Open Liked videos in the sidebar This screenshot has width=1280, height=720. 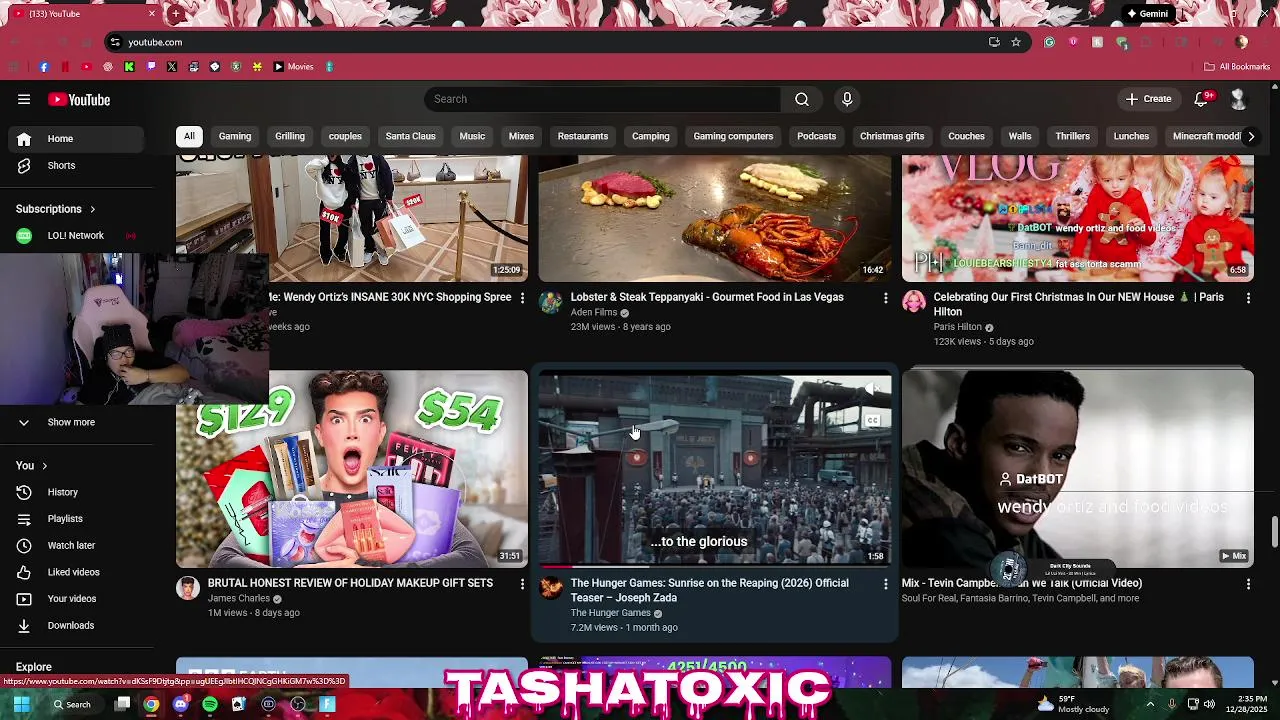73,572
